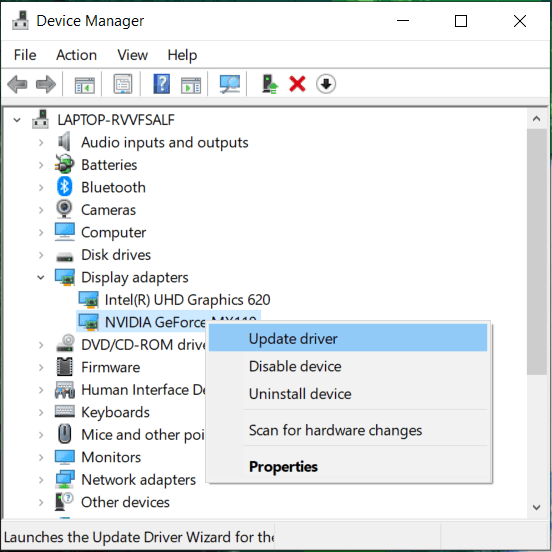Screen dimensions: 552x552
Task: Collapse the LAPTOP-RVVFSALF root node
Action: [17, 120]
